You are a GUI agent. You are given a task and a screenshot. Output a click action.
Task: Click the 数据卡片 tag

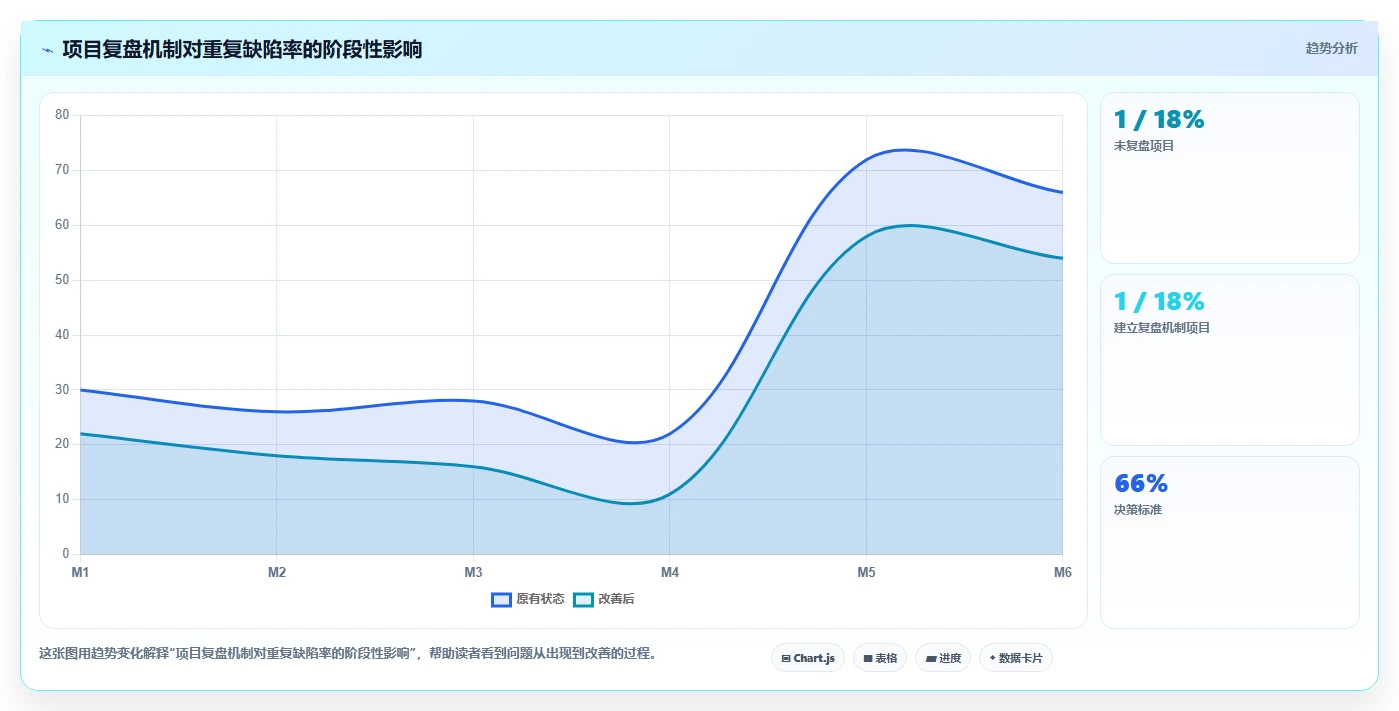coord(1016,658)
